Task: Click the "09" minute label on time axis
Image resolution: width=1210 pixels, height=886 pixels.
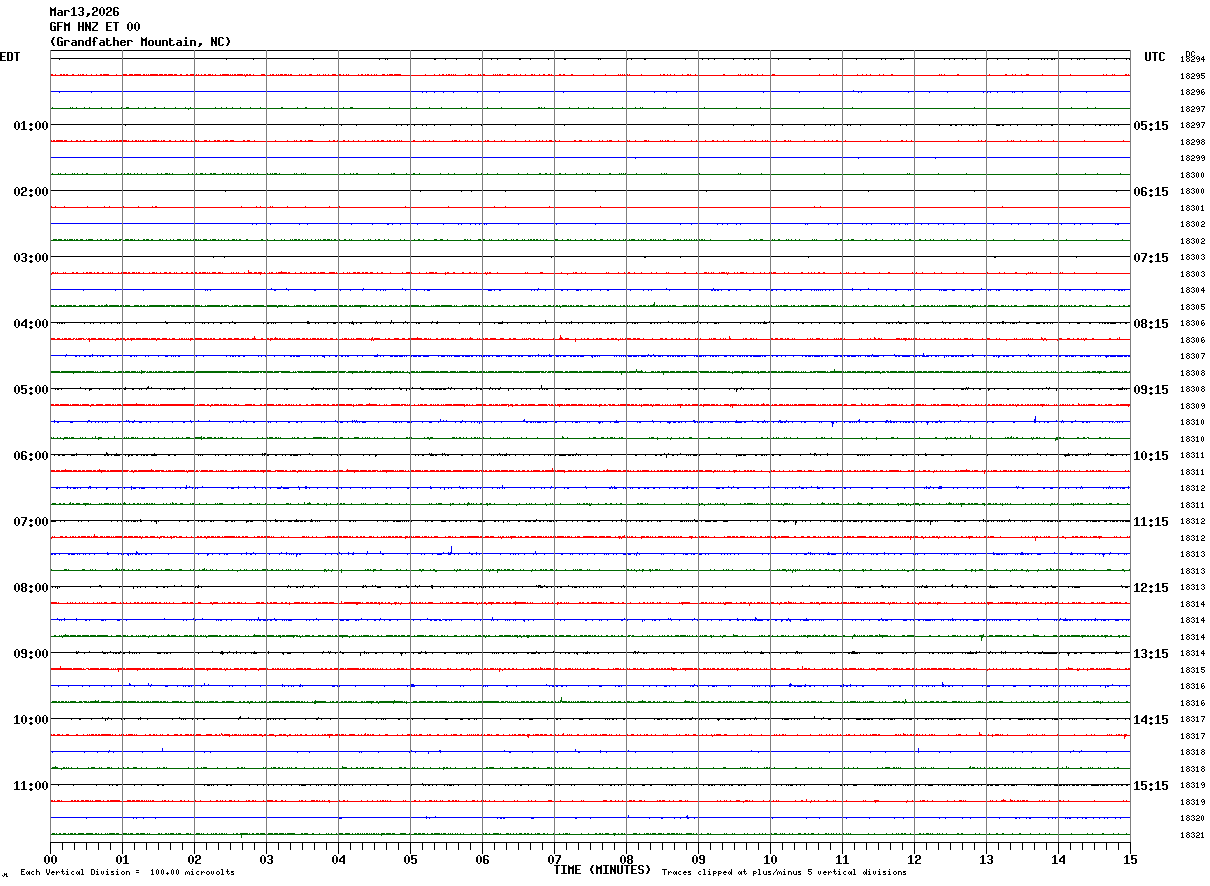Action: coord(698,859)
